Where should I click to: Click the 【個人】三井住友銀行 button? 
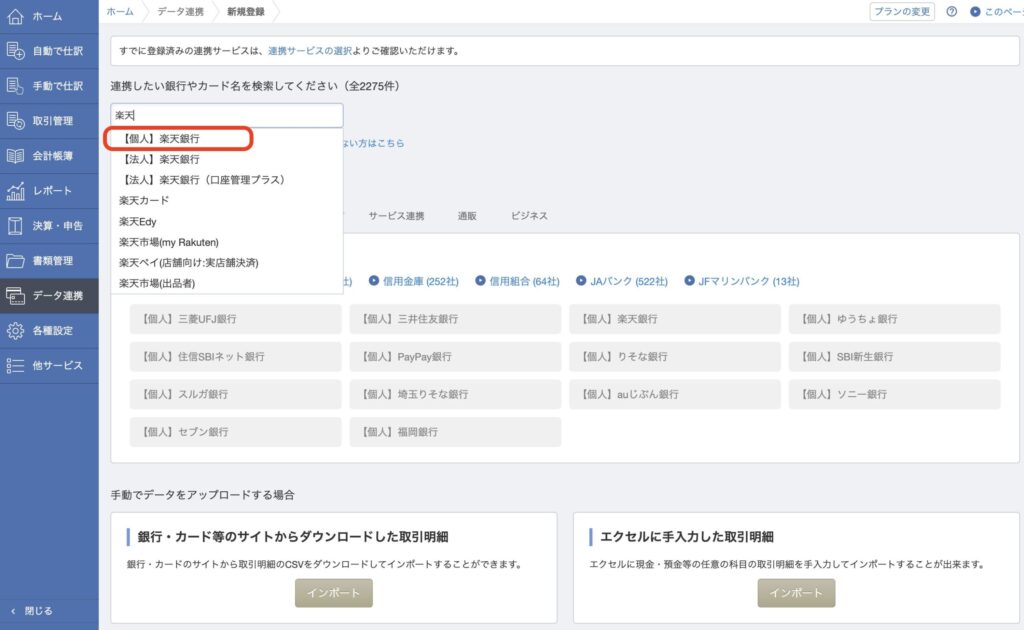(x=455, y=319)
